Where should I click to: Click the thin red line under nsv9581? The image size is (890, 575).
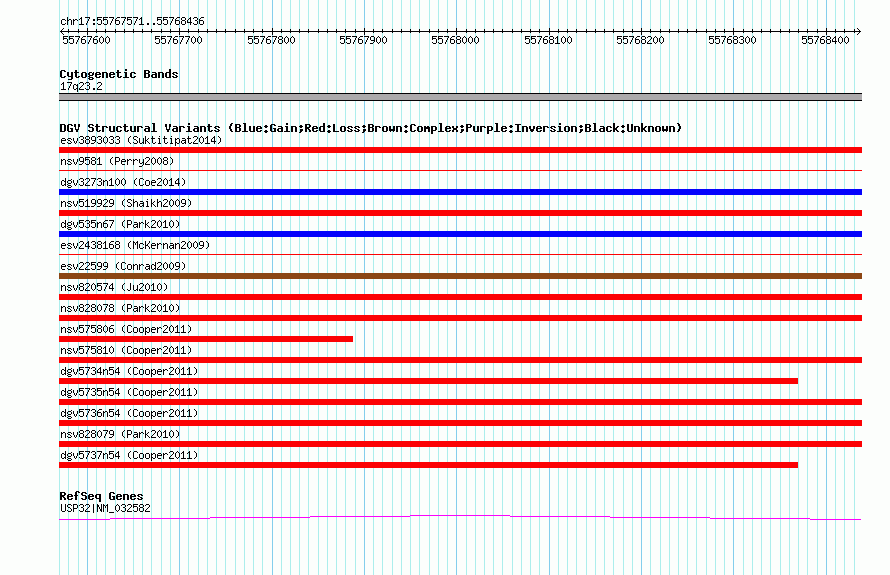pyautogui.click(x=460, y=170)
